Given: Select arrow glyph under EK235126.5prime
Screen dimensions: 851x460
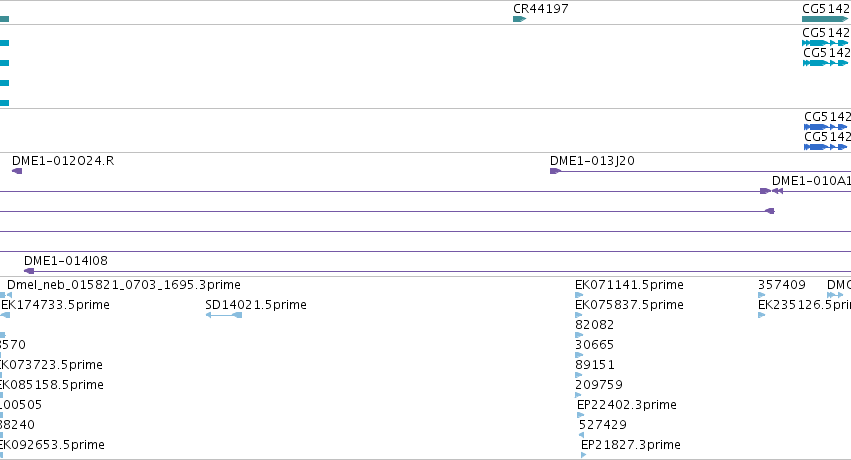Looking at the screenshot, I should click(x=761, y=315).
